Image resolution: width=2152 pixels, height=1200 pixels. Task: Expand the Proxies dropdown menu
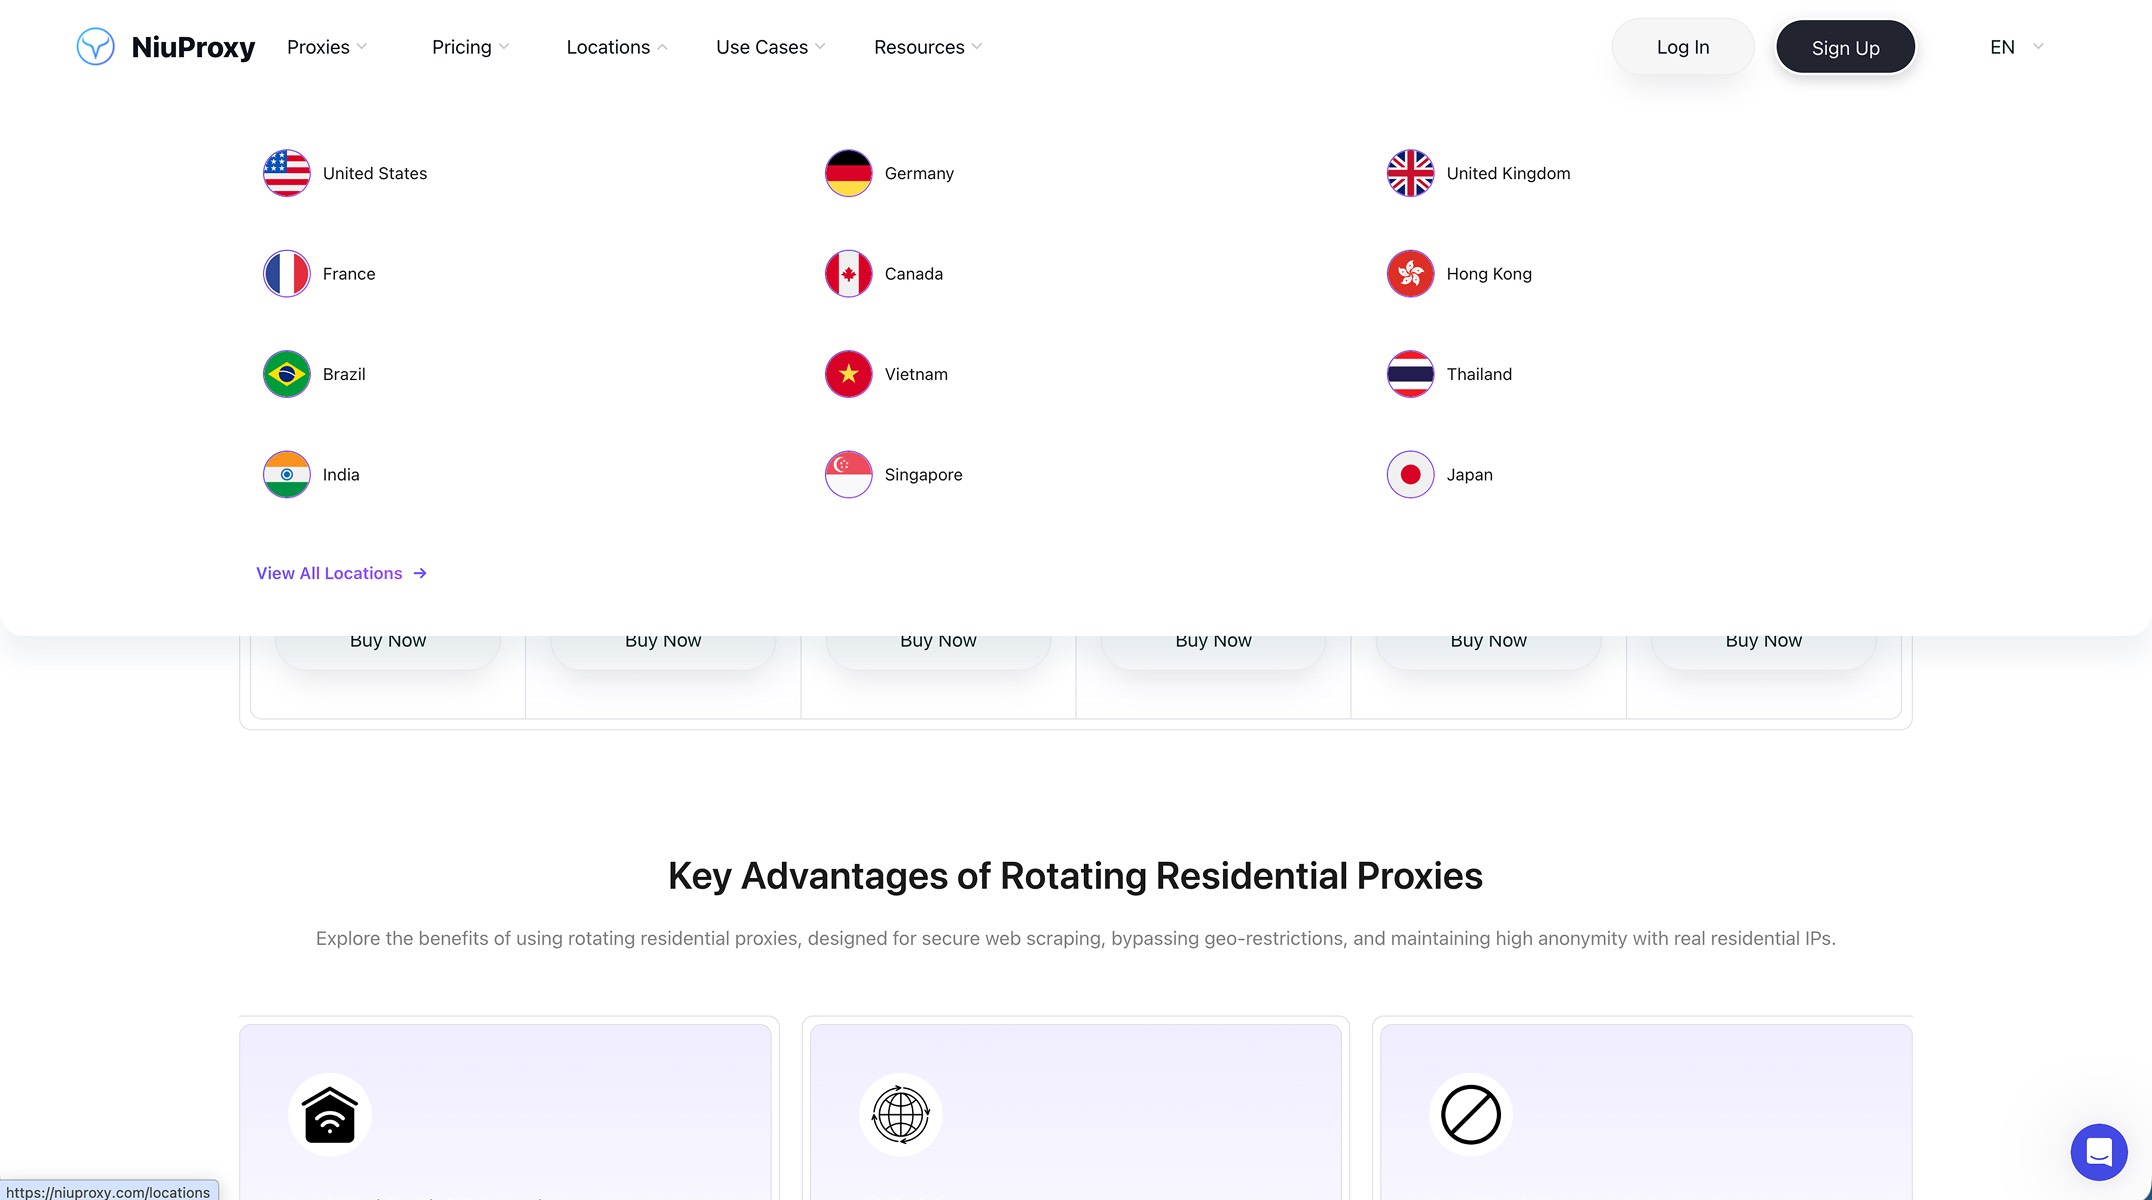click(327, 47)
